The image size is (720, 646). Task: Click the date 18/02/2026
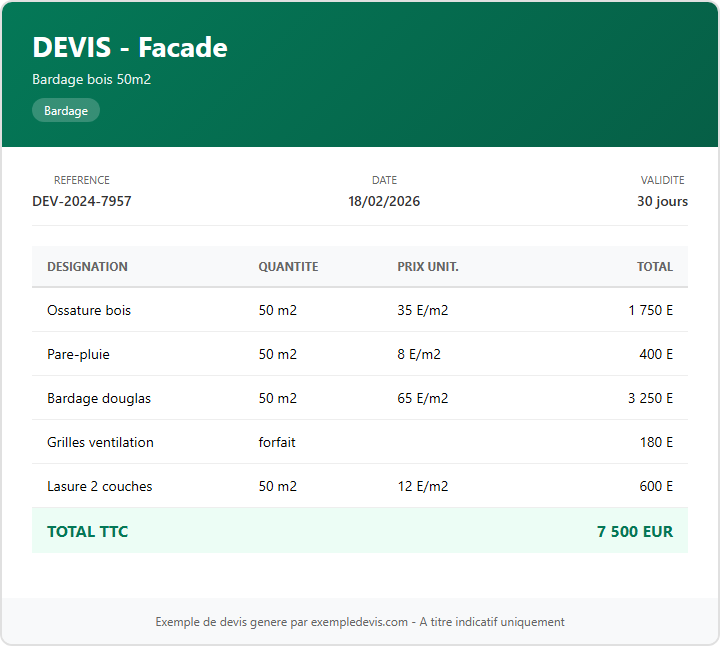coord(384,201)
